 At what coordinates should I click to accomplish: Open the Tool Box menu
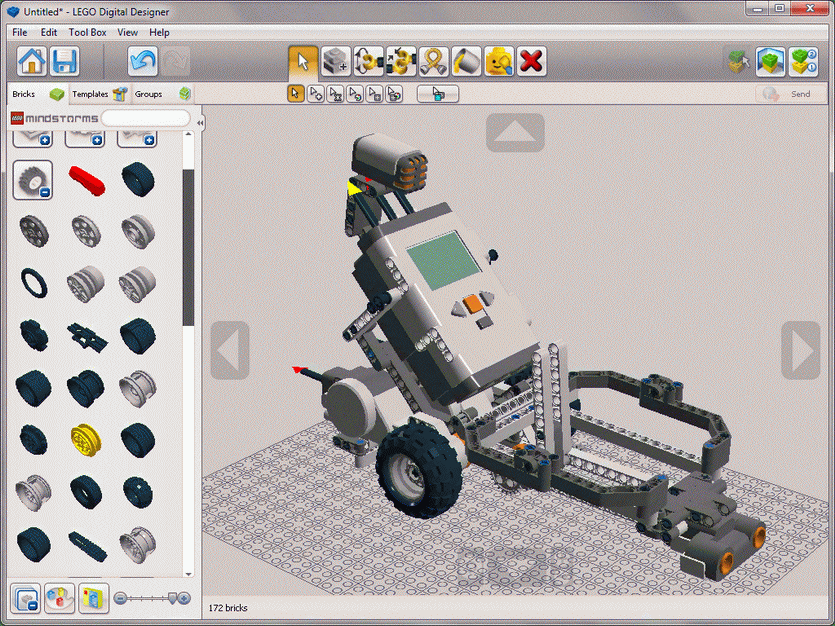click(87, 32)
